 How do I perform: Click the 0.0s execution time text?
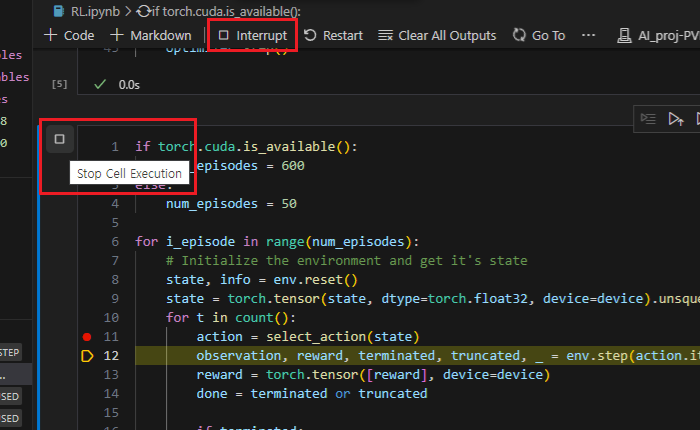[x=129, y=85]
